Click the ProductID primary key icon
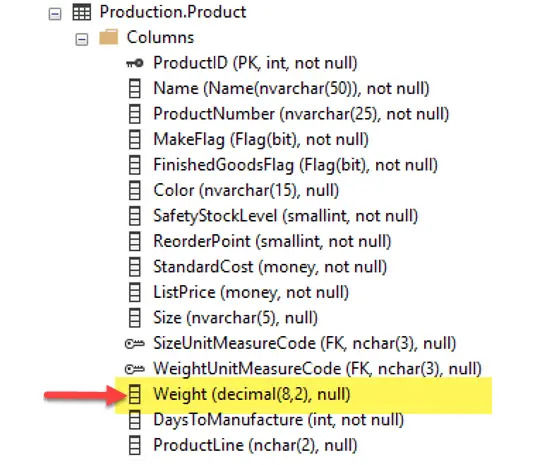This screenshot has height=465, width=539. (134, 63)
